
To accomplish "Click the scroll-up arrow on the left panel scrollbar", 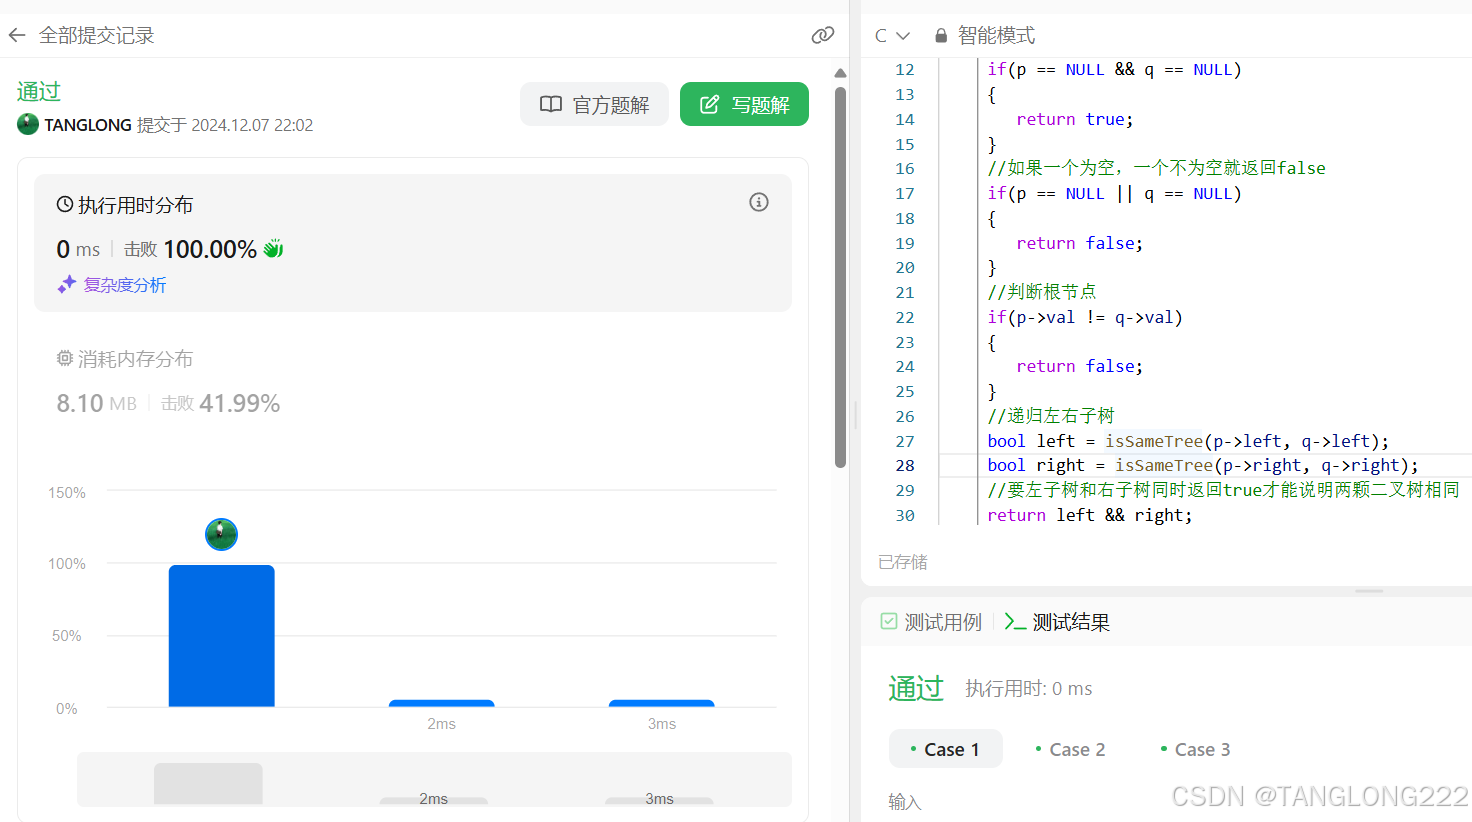I will [841, 73].
